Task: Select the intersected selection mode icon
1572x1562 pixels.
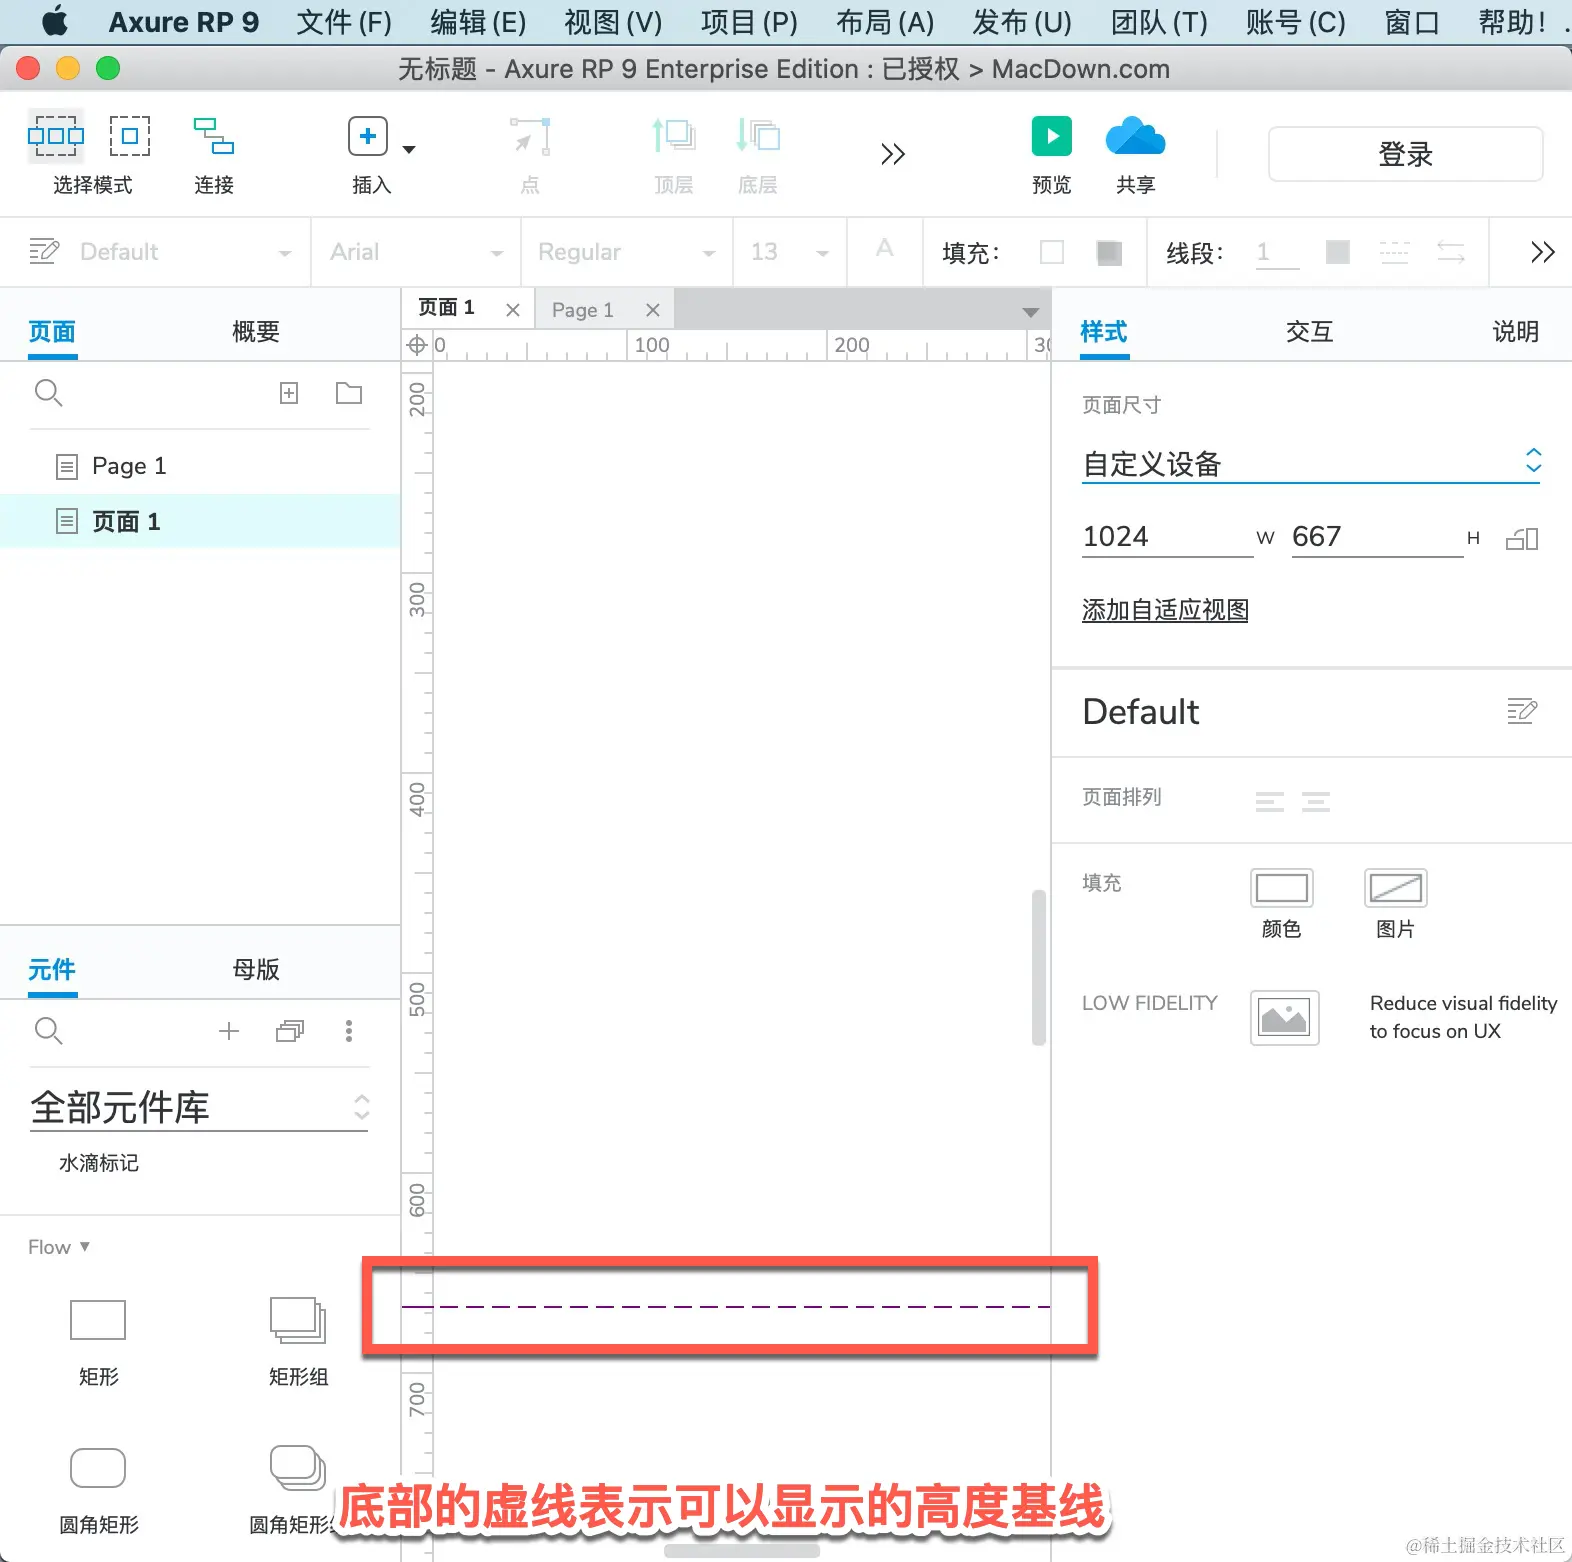Action: click(x=56, y=136)
